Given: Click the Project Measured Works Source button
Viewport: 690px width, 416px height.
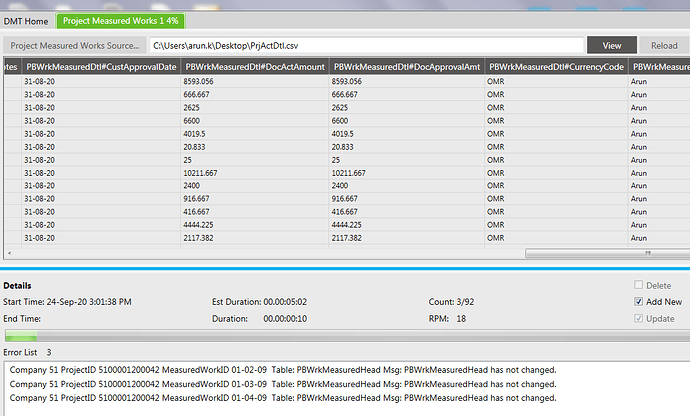Looking at the screenshot, I should pos(73,45).
